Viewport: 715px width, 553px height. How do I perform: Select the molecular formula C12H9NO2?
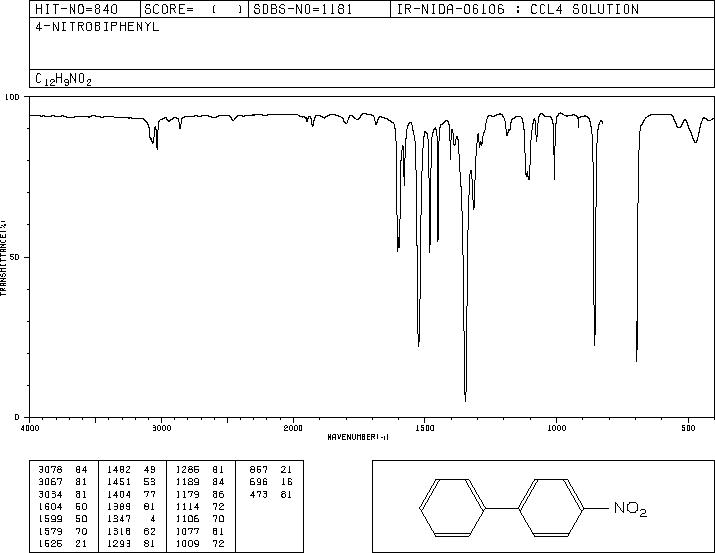pyautogui.click(x=63, y=79)
